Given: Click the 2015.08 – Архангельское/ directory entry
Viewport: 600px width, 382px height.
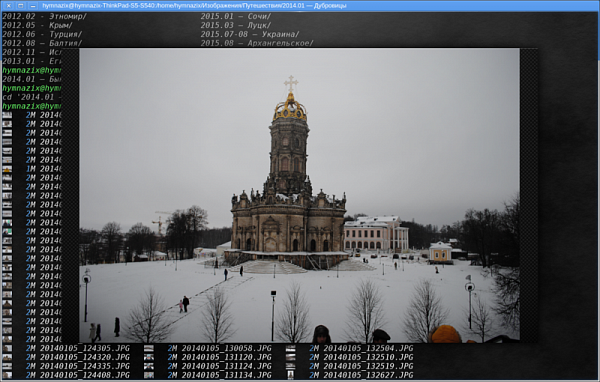Looking at the screenshot, I should pyautogui.click(x=257, y=43).
